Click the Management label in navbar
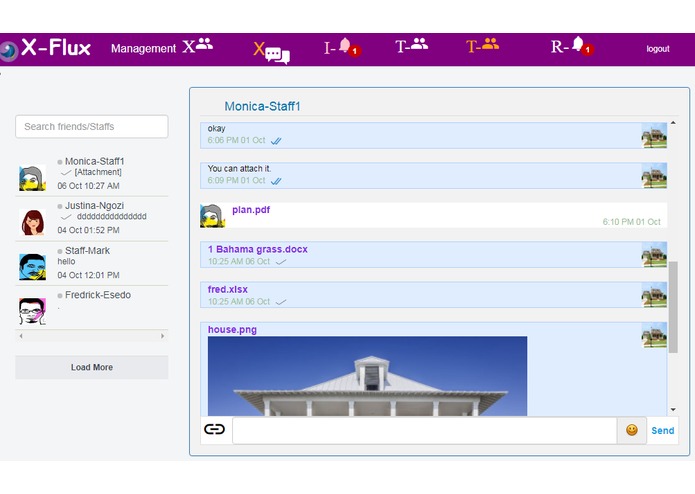The height and width of the screenshot is (494, 695). point(143,49)
